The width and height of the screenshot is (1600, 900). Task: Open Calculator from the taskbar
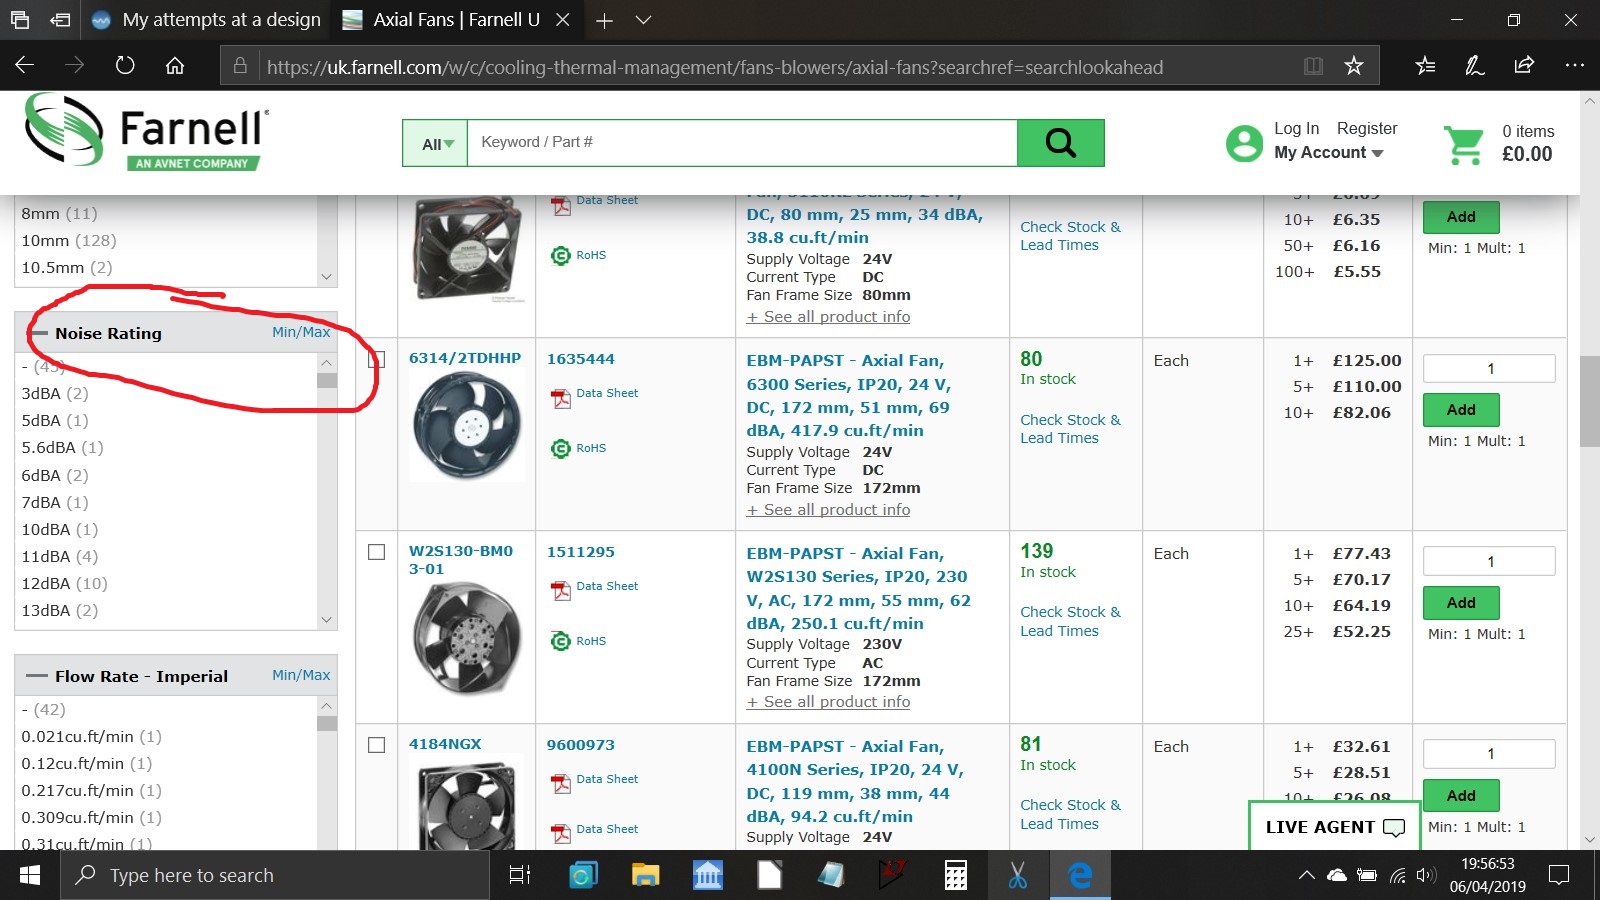pyautogui.click(x=956, y=876)
